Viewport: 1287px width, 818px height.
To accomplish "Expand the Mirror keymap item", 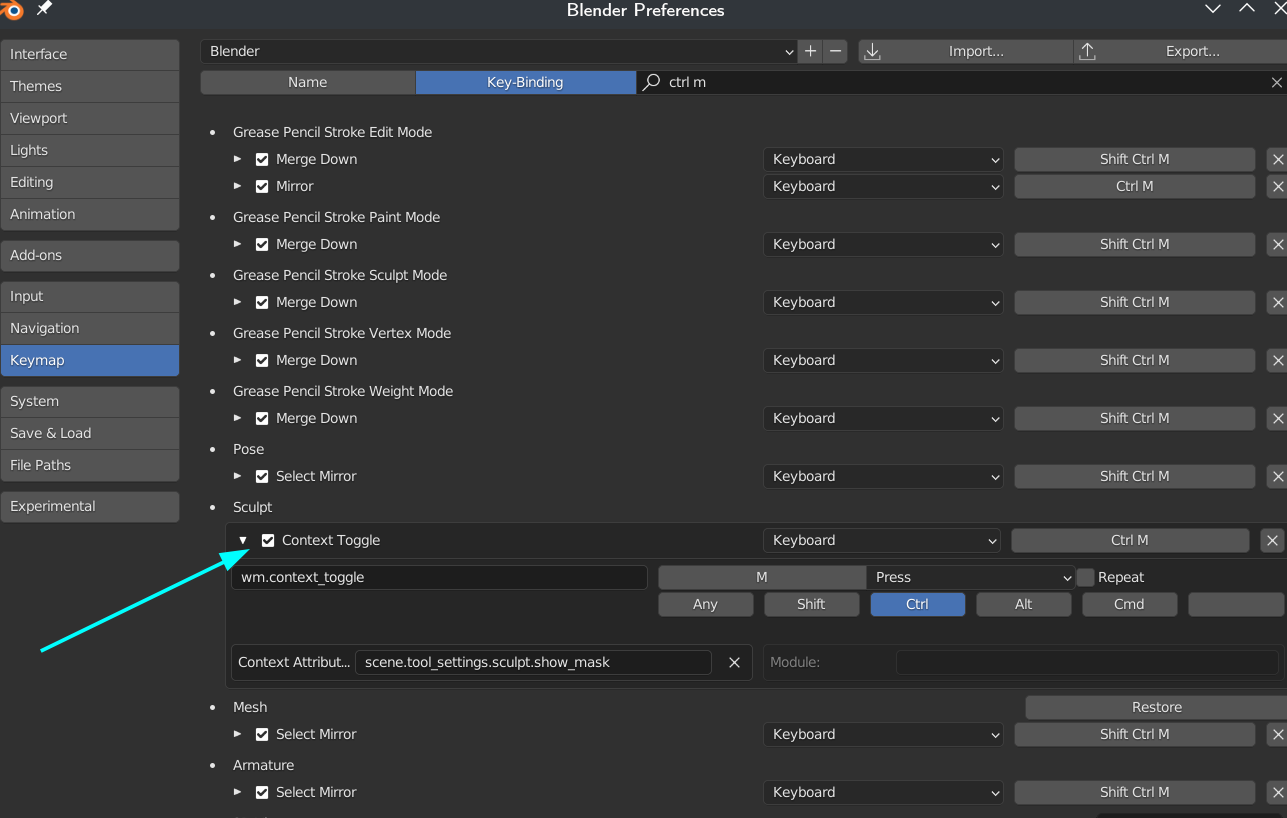I will (238, 186).
